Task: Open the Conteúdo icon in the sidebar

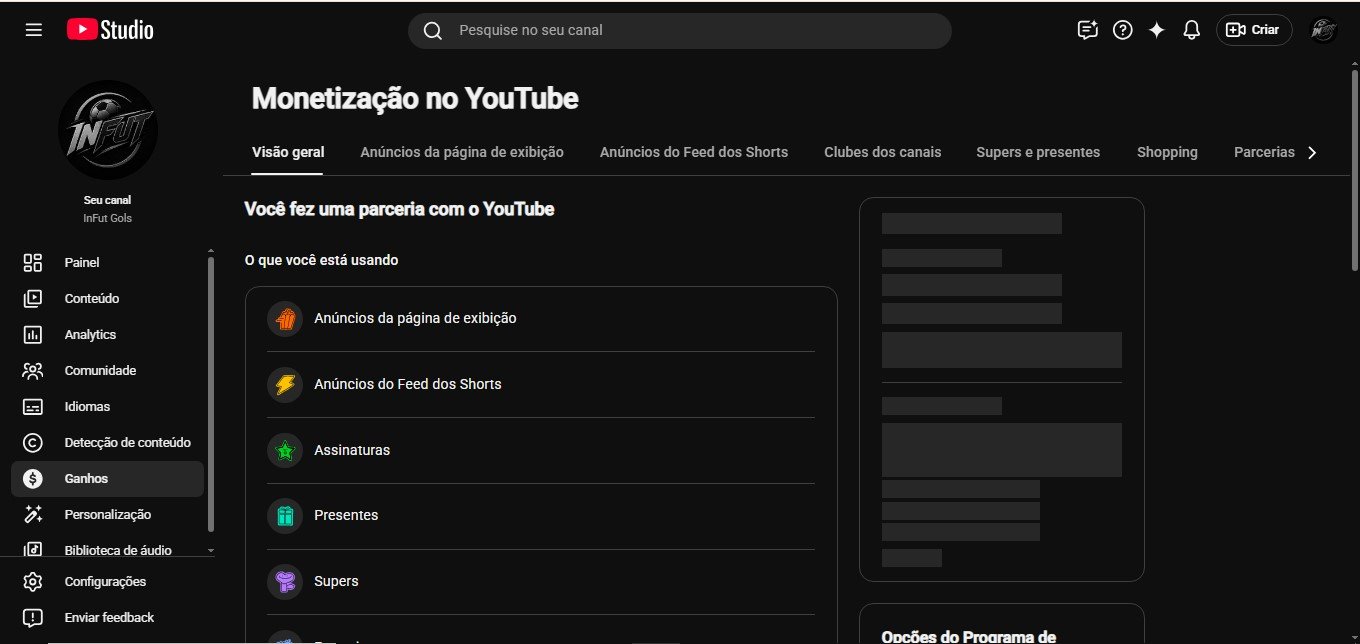Action: click(x=33, y=298)
